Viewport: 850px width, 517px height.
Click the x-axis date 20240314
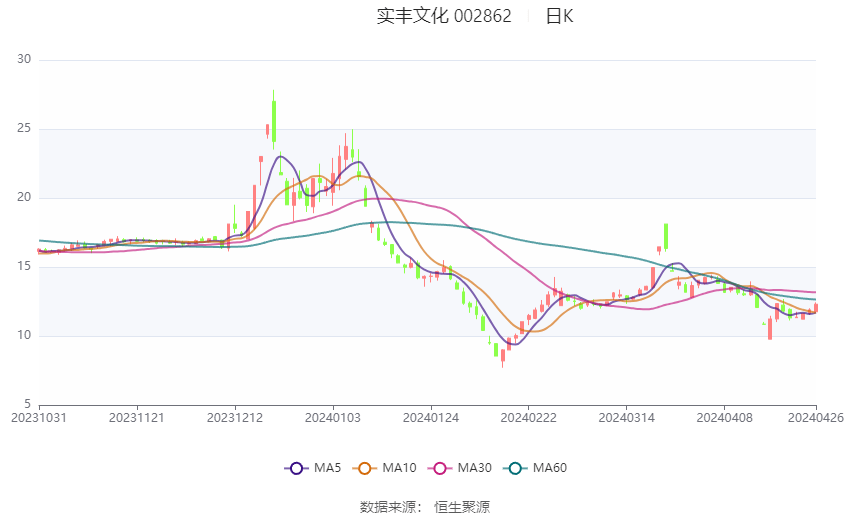[x=627, y=418]
